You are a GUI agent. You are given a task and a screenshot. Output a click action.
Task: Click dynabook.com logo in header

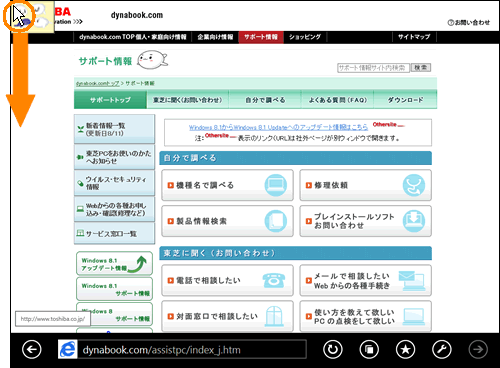pos(137,15)
